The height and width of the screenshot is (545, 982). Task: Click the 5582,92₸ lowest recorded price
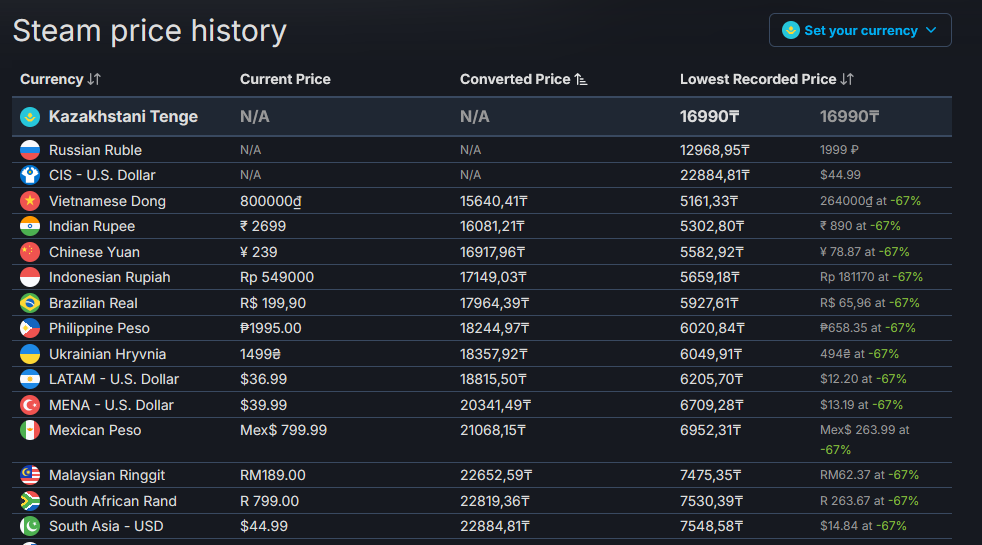click(711, 252)
